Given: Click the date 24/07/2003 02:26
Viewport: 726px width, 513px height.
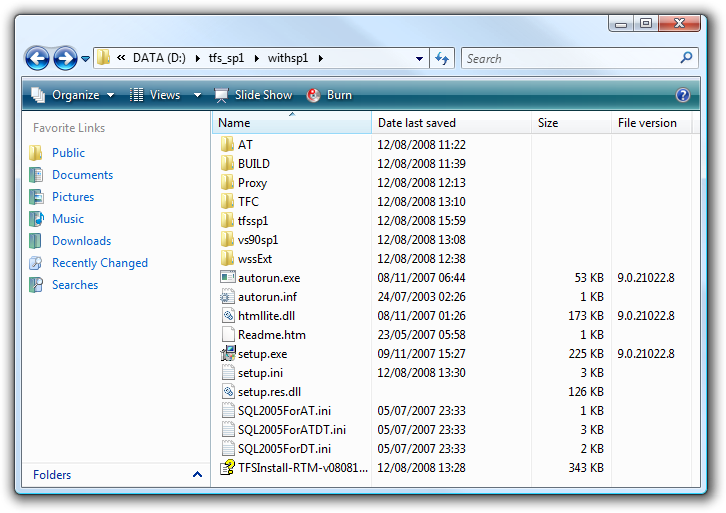Looking at the screenshot, I should click(x=421, y=297).
